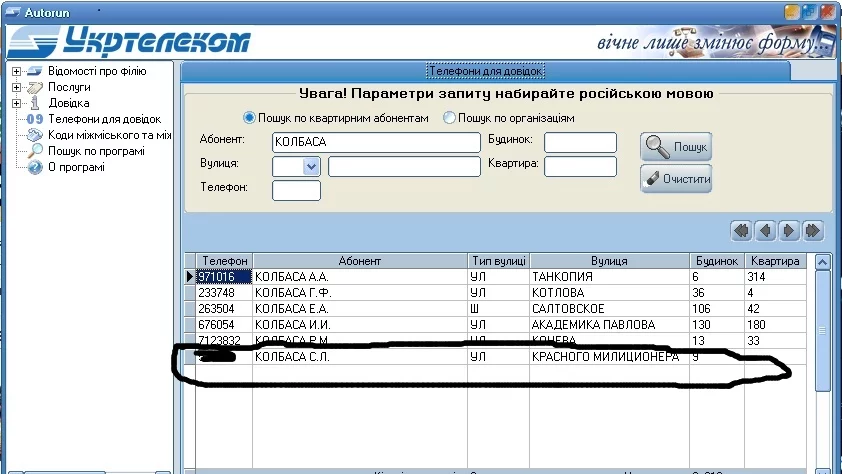Expand the Довідка tree node
Viewport: 842px width, 474px height.
16,103
